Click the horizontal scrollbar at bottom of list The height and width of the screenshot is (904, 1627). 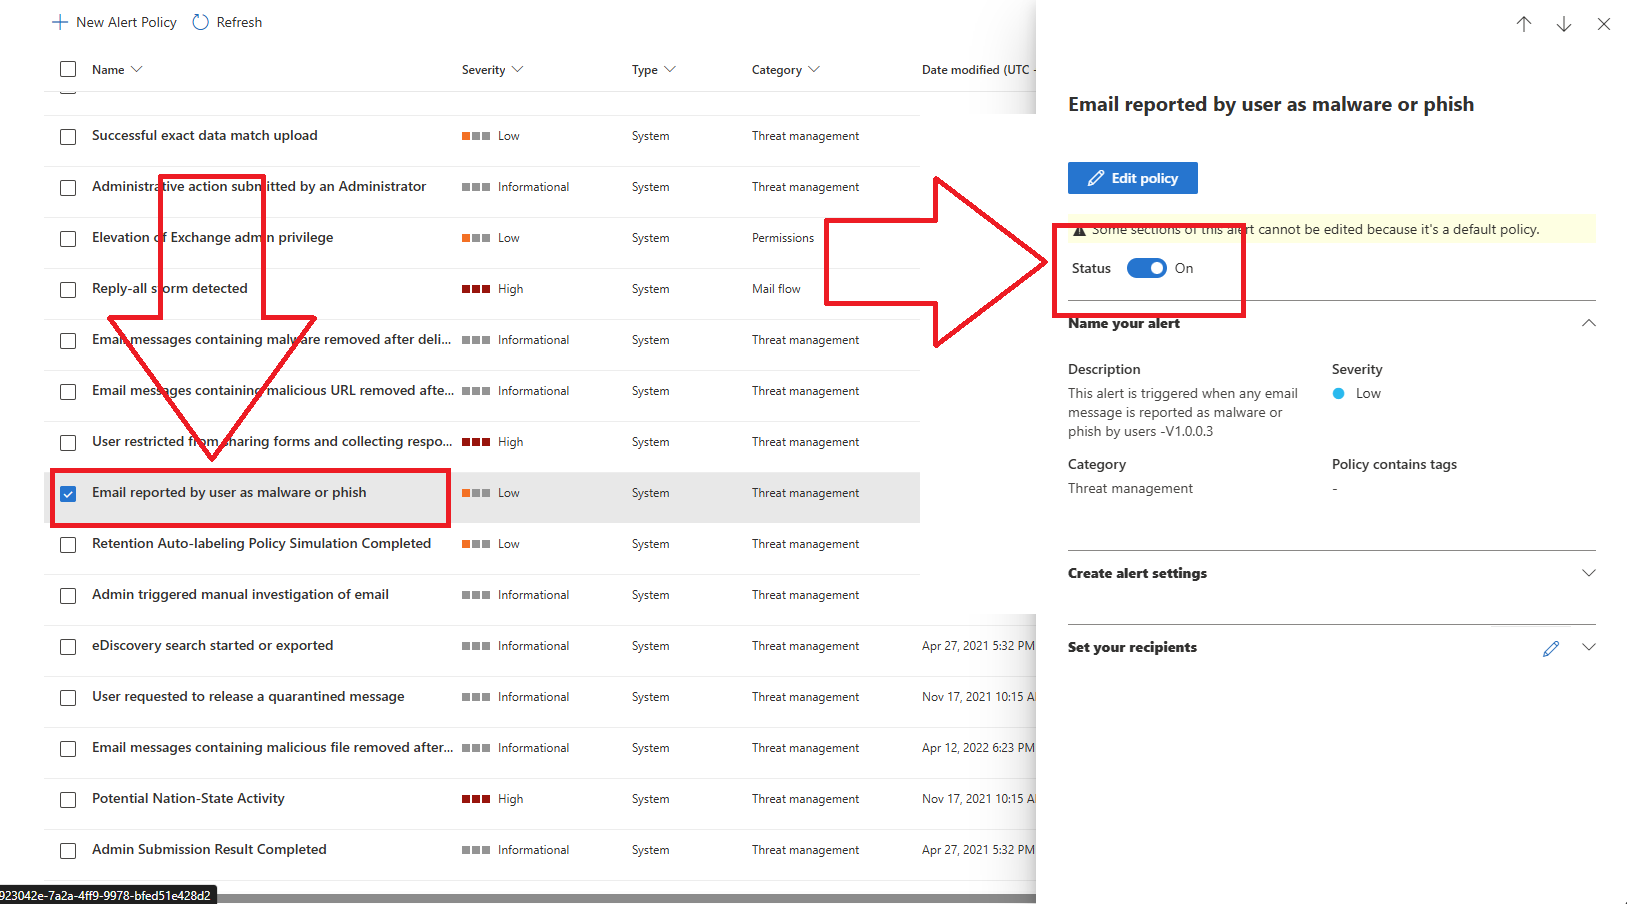click(626, 898)
